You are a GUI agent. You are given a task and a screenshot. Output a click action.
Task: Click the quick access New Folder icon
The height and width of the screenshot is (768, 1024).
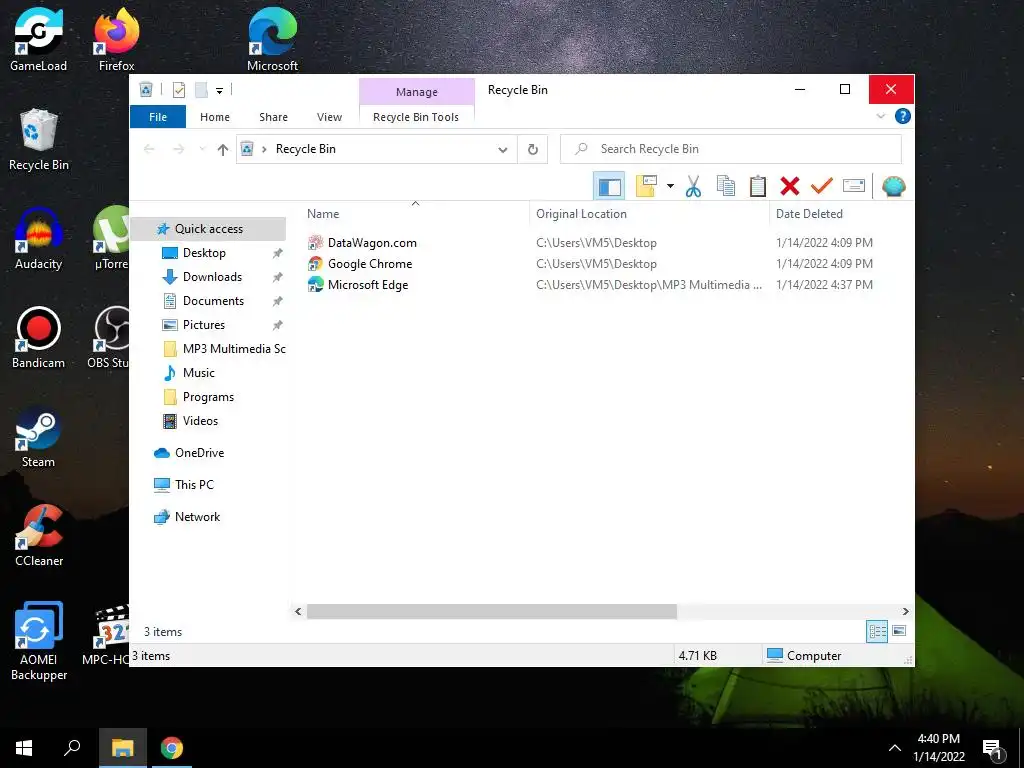pos(201,90)
